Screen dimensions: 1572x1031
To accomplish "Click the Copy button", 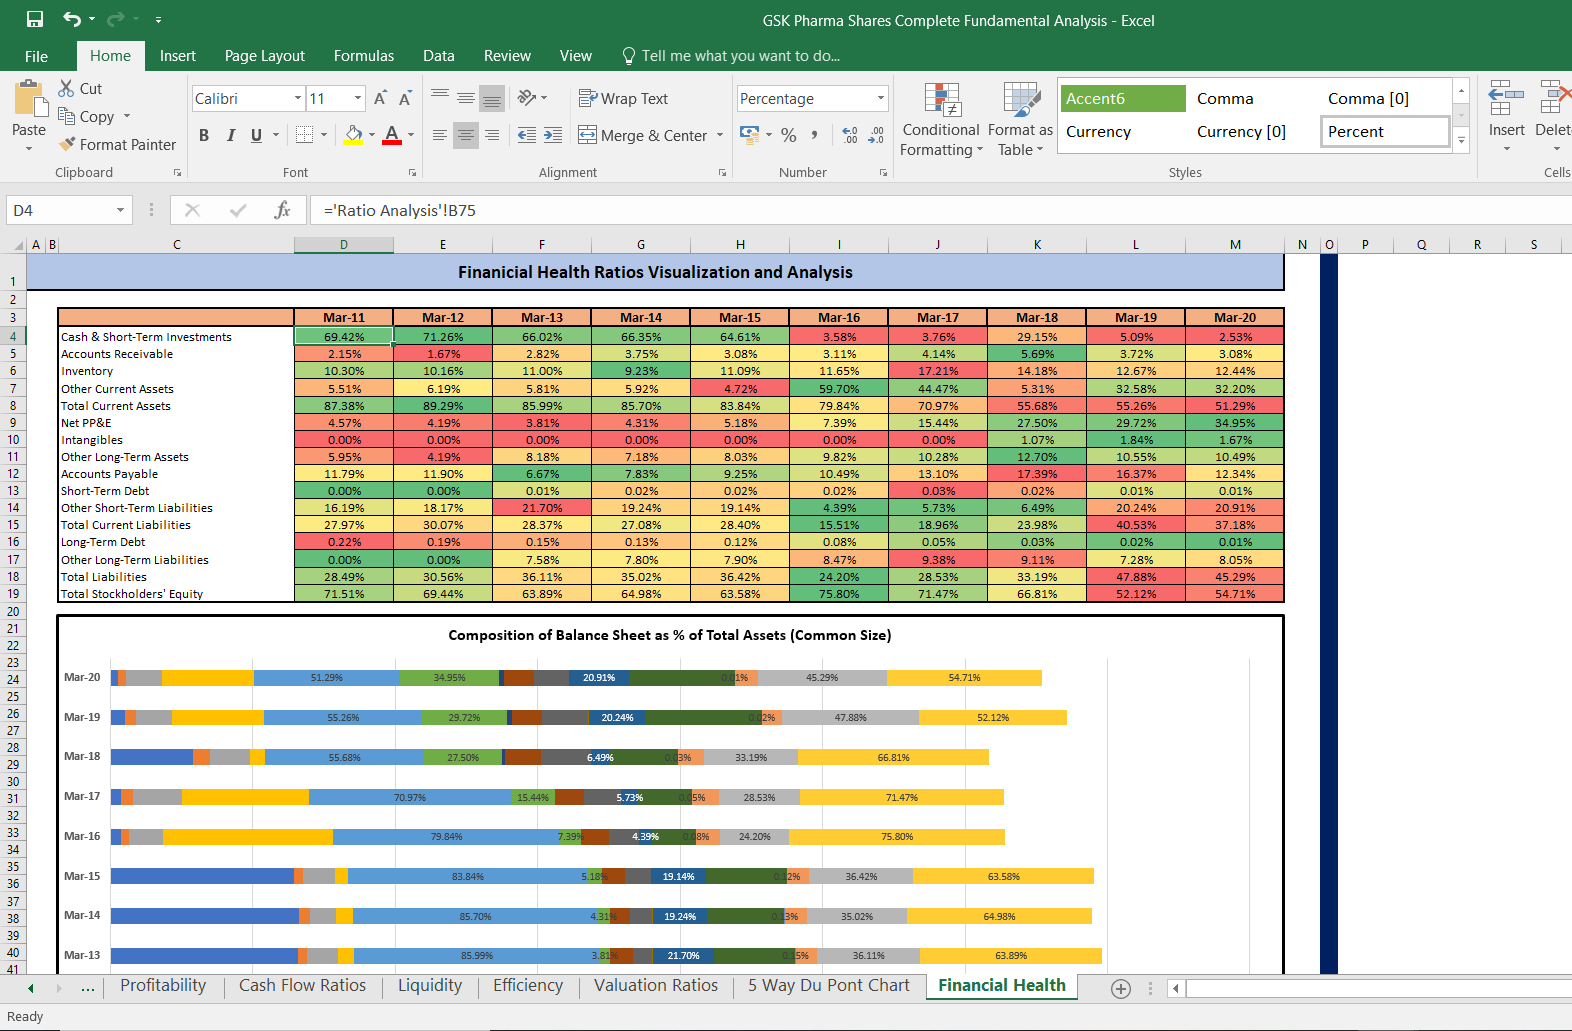I will (x=87, y=116).
